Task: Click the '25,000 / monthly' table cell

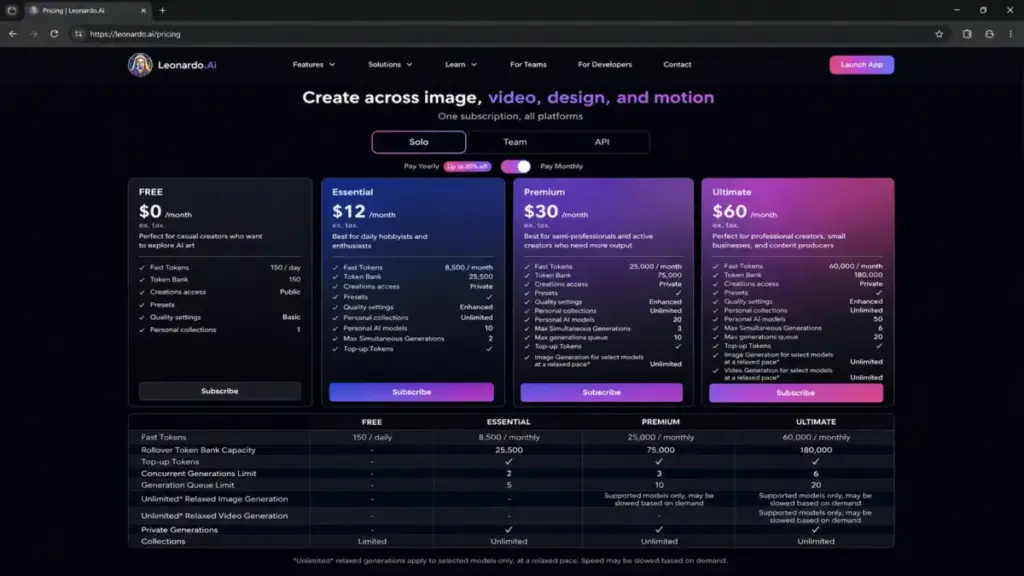Action: (x=660, y=438)
